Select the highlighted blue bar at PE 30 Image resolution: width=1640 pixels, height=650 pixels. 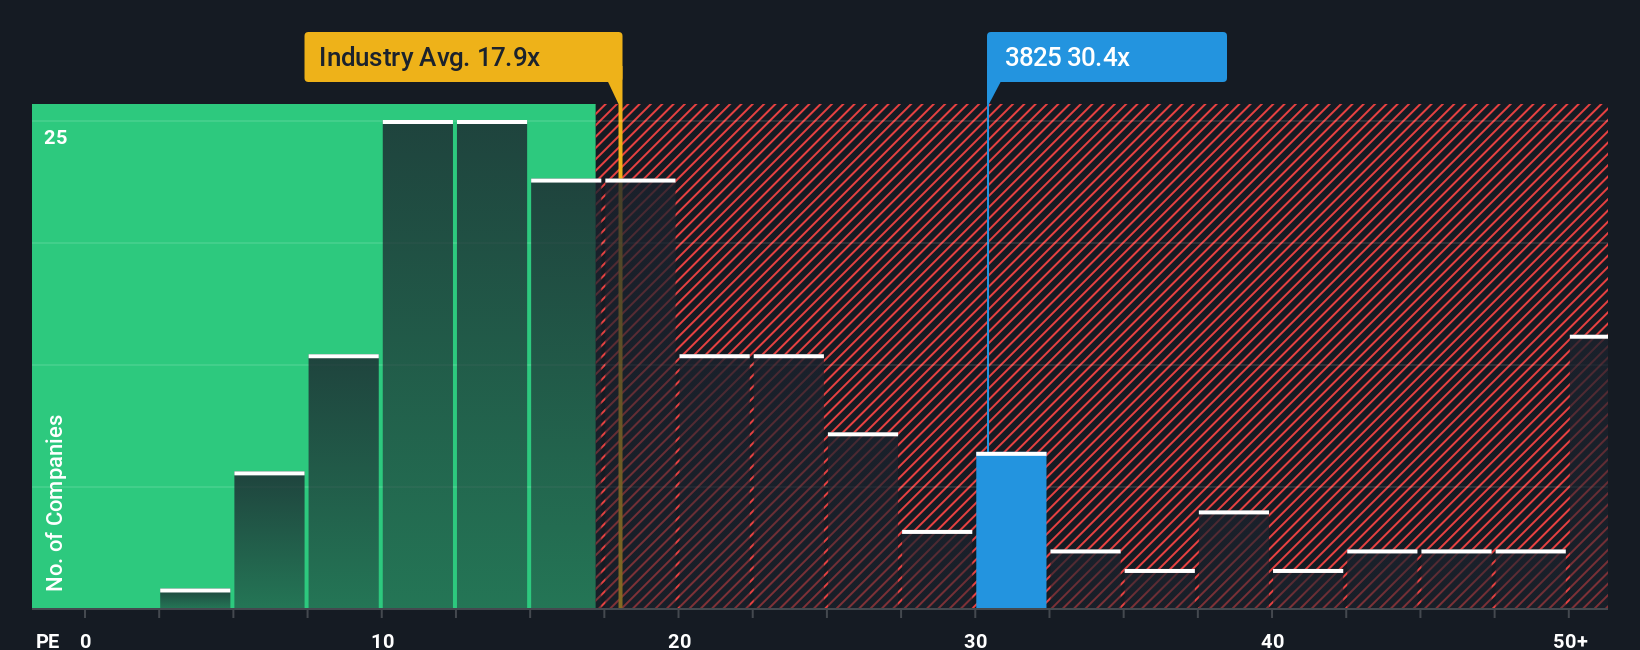coord(1011,530)
